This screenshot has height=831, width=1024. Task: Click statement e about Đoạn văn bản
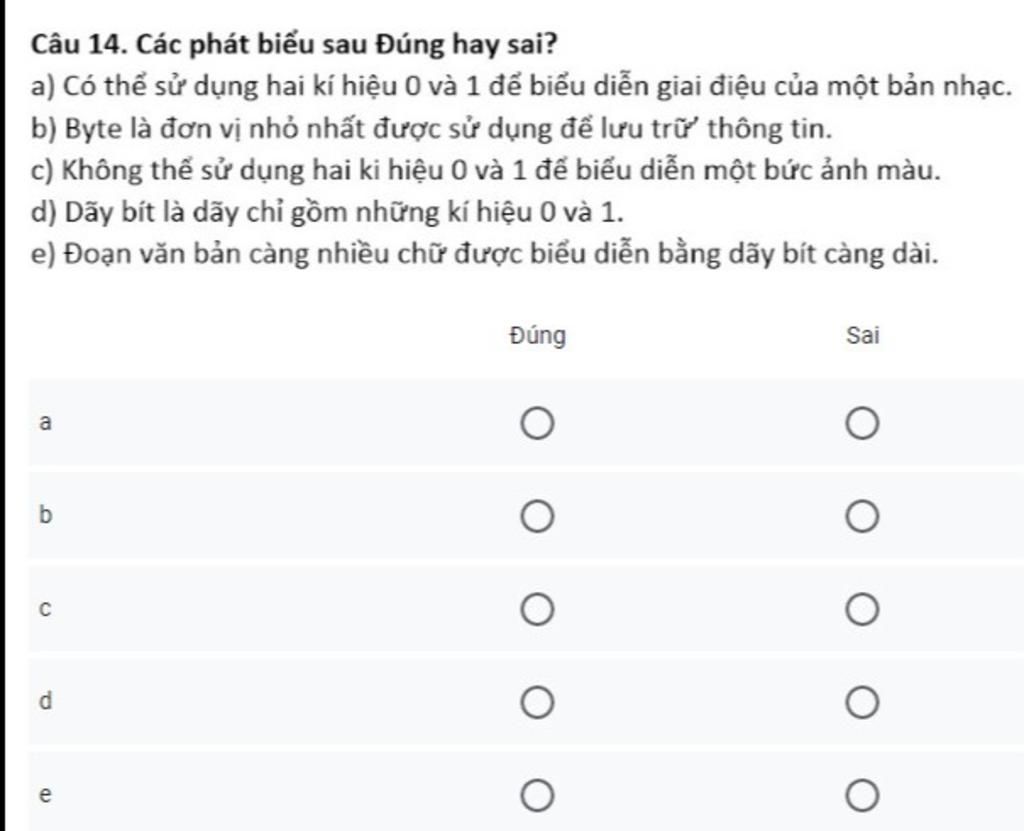[x=484, y=254]
